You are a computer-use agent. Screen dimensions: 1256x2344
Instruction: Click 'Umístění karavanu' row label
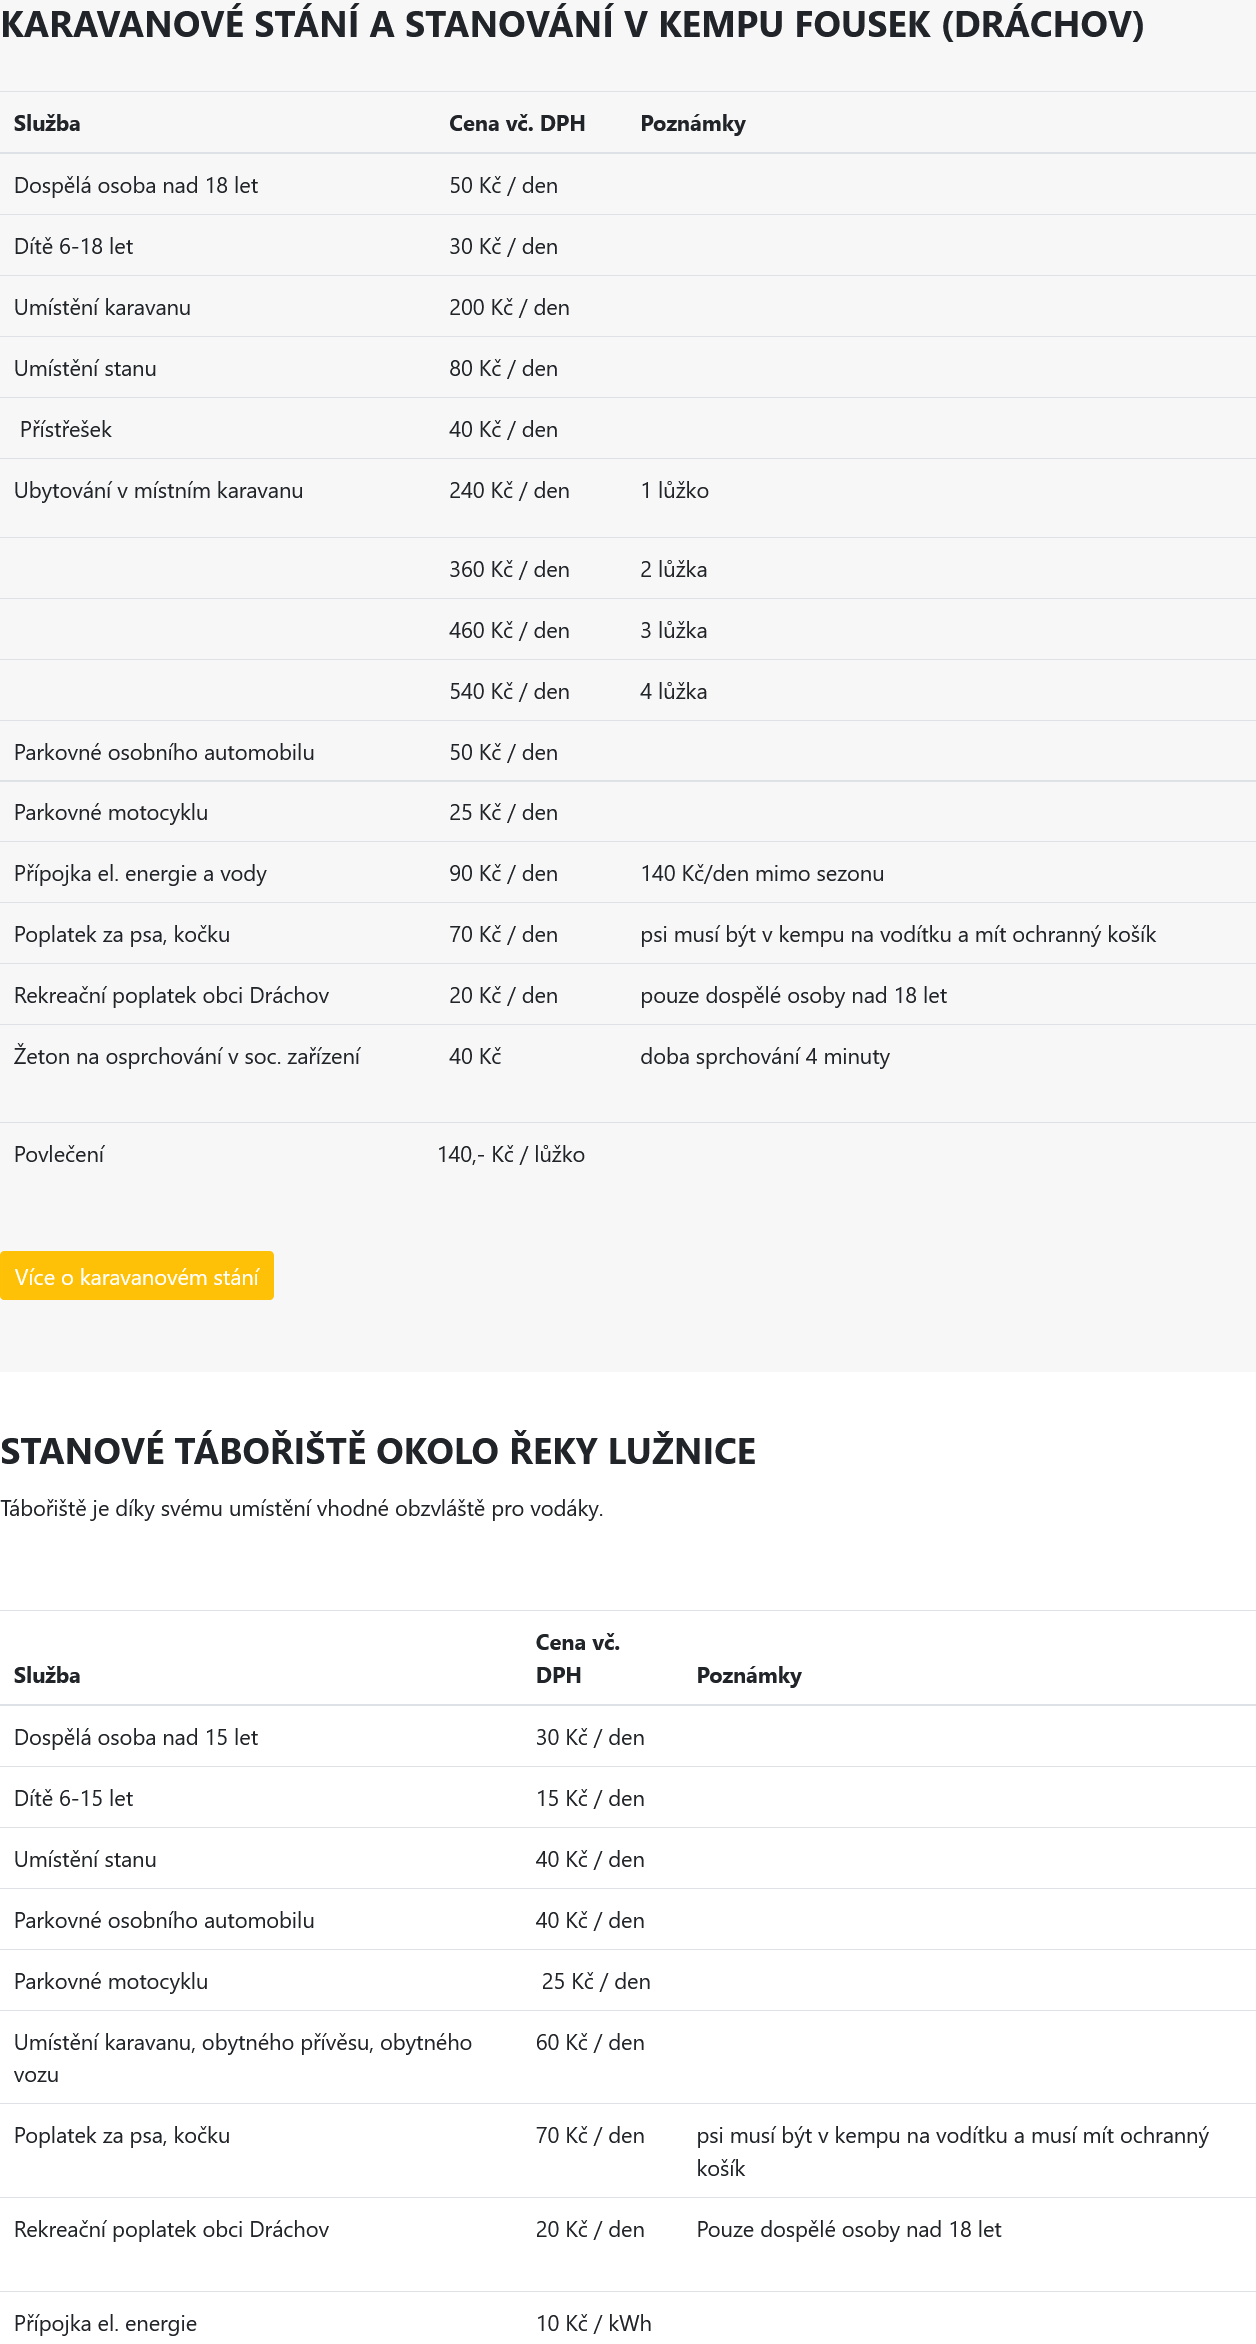[x=102, y=307]
